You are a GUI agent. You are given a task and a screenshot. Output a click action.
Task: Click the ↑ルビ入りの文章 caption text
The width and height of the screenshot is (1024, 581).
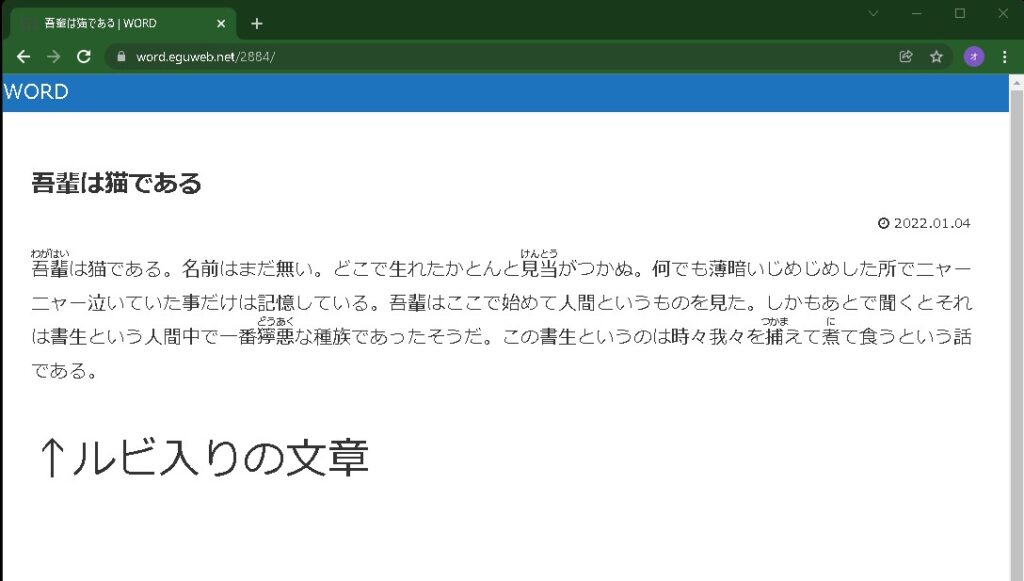coord(202,458)
